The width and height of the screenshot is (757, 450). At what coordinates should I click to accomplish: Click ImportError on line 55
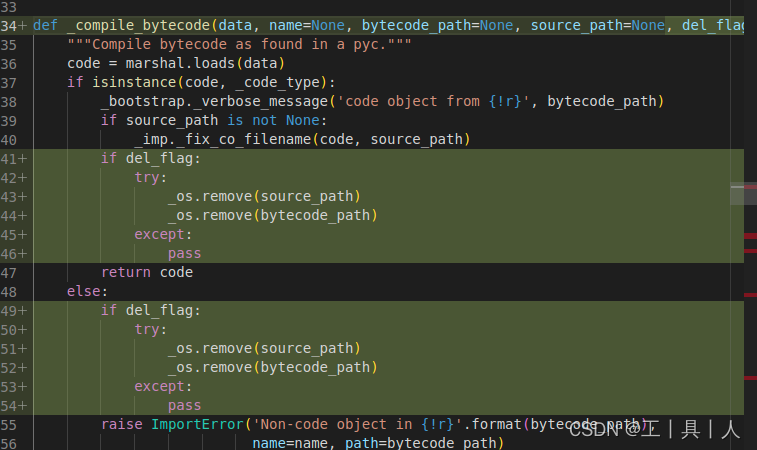coord(198,424)
